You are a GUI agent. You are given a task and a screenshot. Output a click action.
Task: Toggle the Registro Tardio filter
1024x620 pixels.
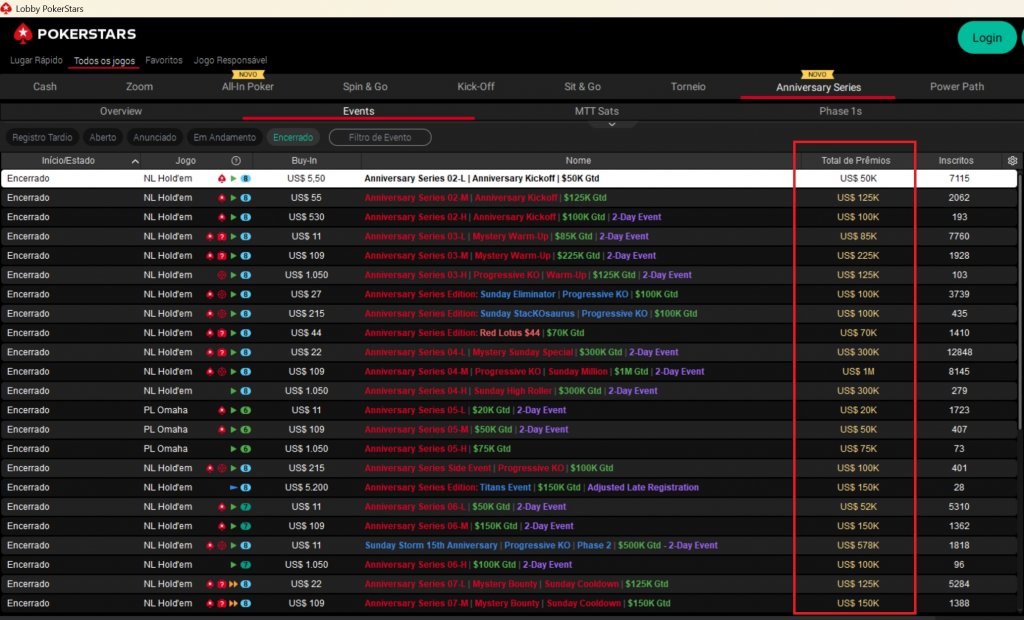42,137
